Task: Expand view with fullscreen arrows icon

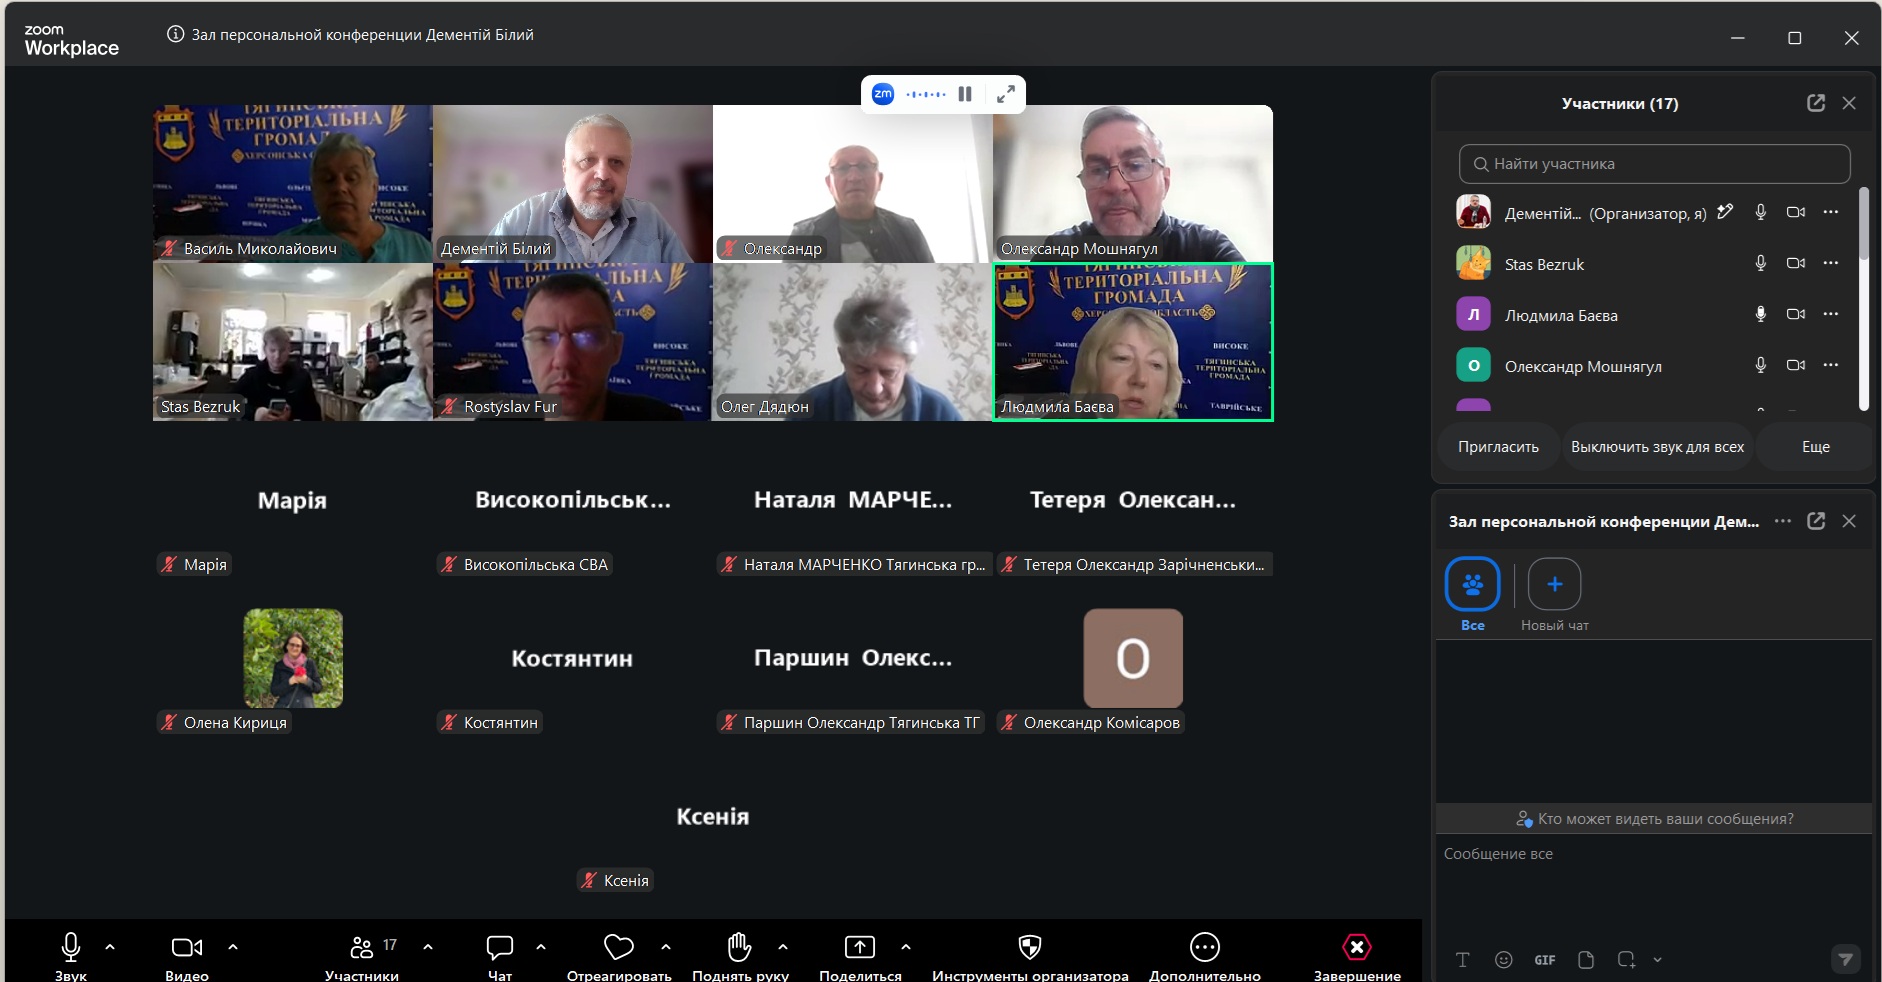Action: point(1006,94)
